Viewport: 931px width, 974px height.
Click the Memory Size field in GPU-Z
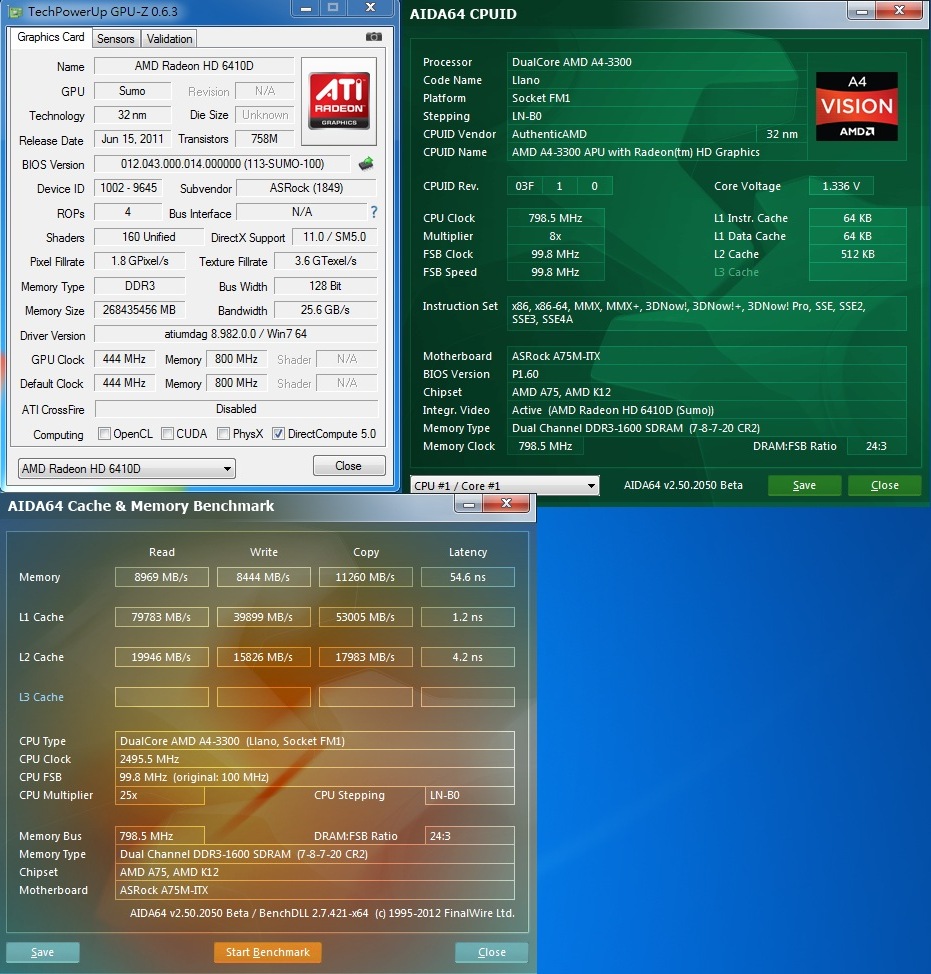[x=139, y=309]
